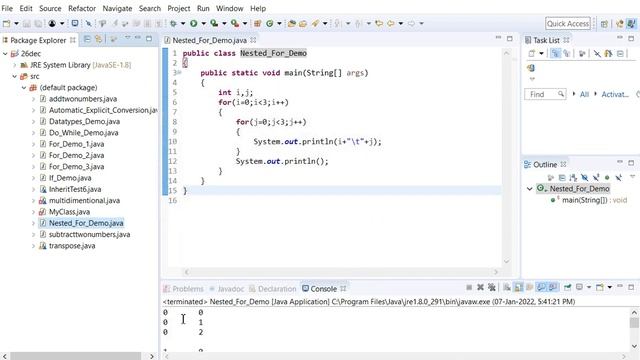Expand the MyClass.java tree node
The image size is (640, 360).
(33, 212)
